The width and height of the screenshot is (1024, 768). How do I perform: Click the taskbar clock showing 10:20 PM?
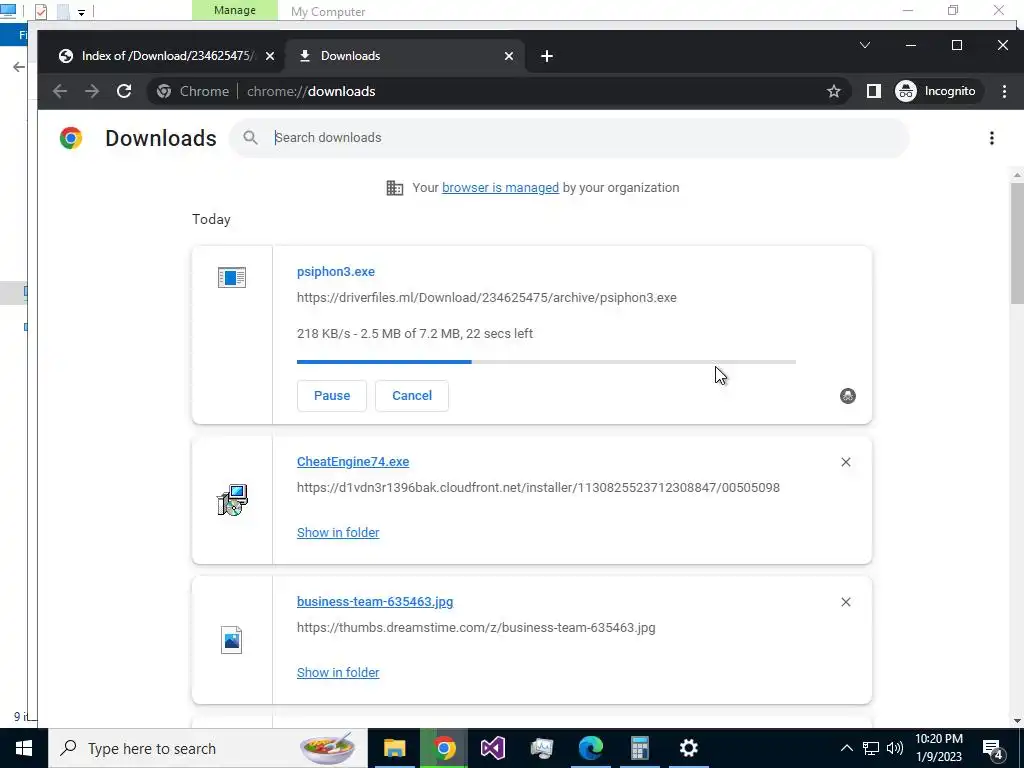click(938, 748)
